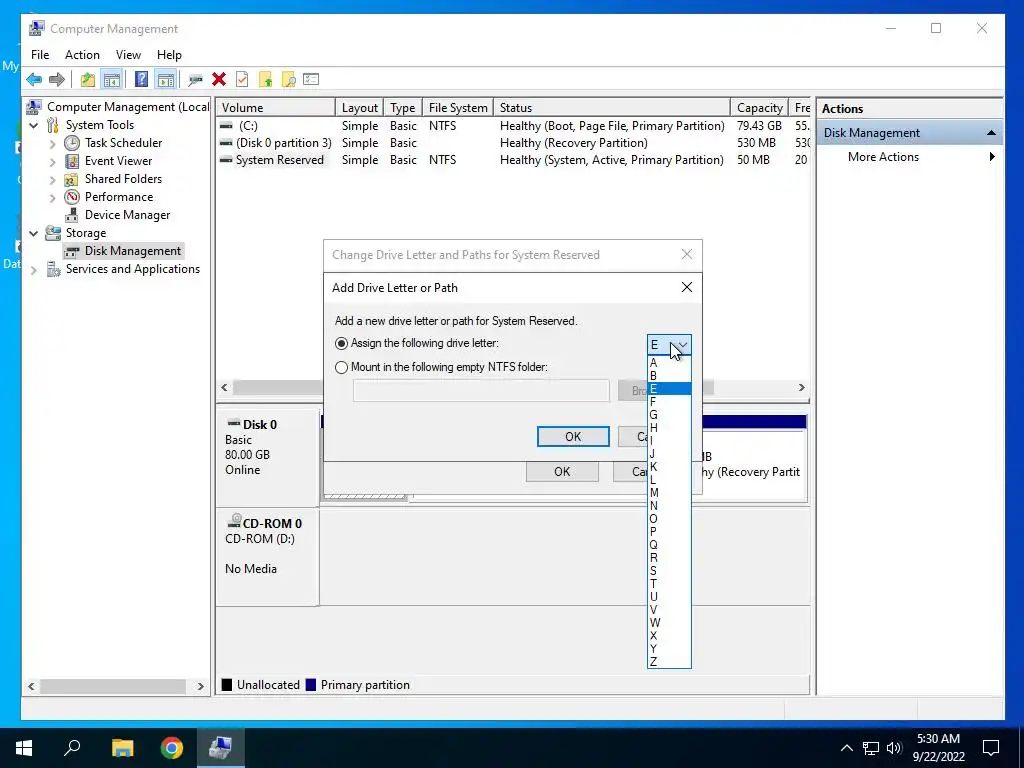Image resolution: width=1024 pixels, height=768 pixels.
Task: Click the Shared Folders icon in tree
Action: coord(72,179)
